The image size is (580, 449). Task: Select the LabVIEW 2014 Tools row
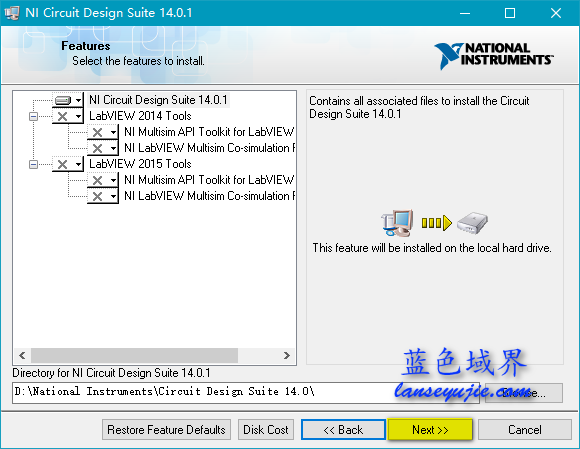tap(140, 116)
